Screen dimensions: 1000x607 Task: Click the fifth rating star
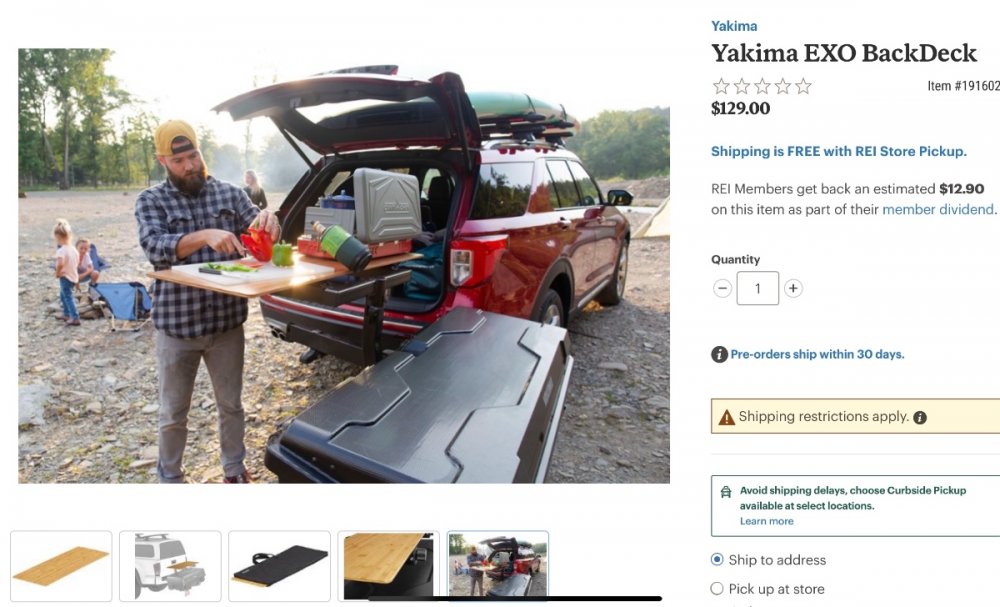(804, 86)
